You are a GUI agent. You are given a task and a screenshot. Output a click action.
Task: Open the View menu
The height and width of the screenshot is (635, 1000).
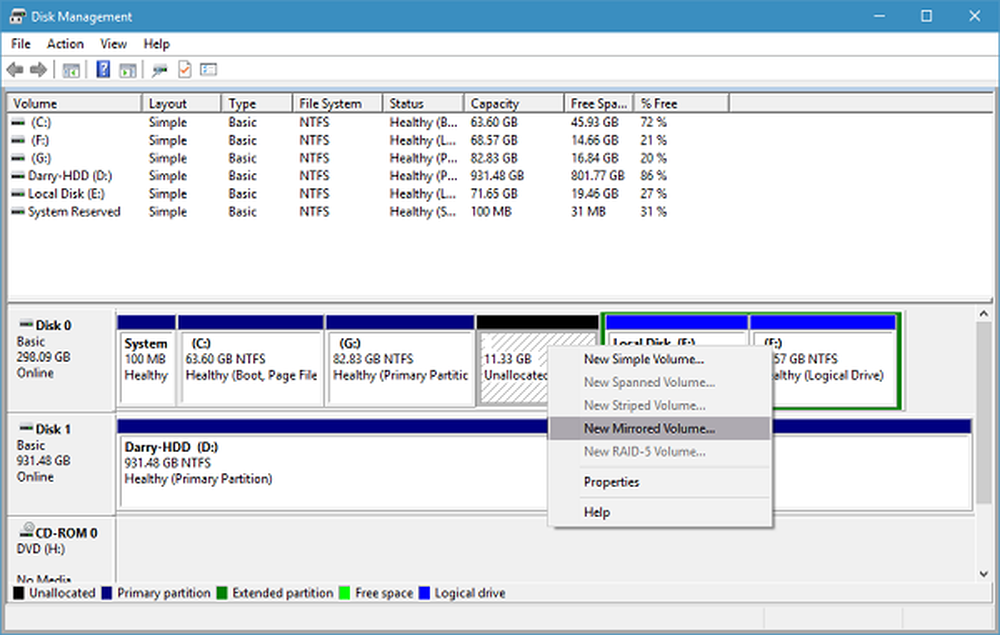[x=112, y=43]
